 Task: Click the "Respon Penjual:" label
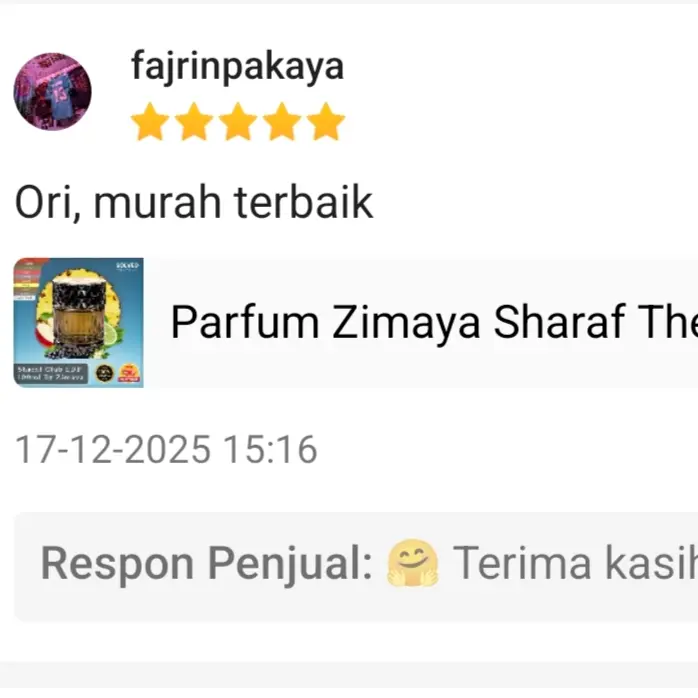pos(206,564)
